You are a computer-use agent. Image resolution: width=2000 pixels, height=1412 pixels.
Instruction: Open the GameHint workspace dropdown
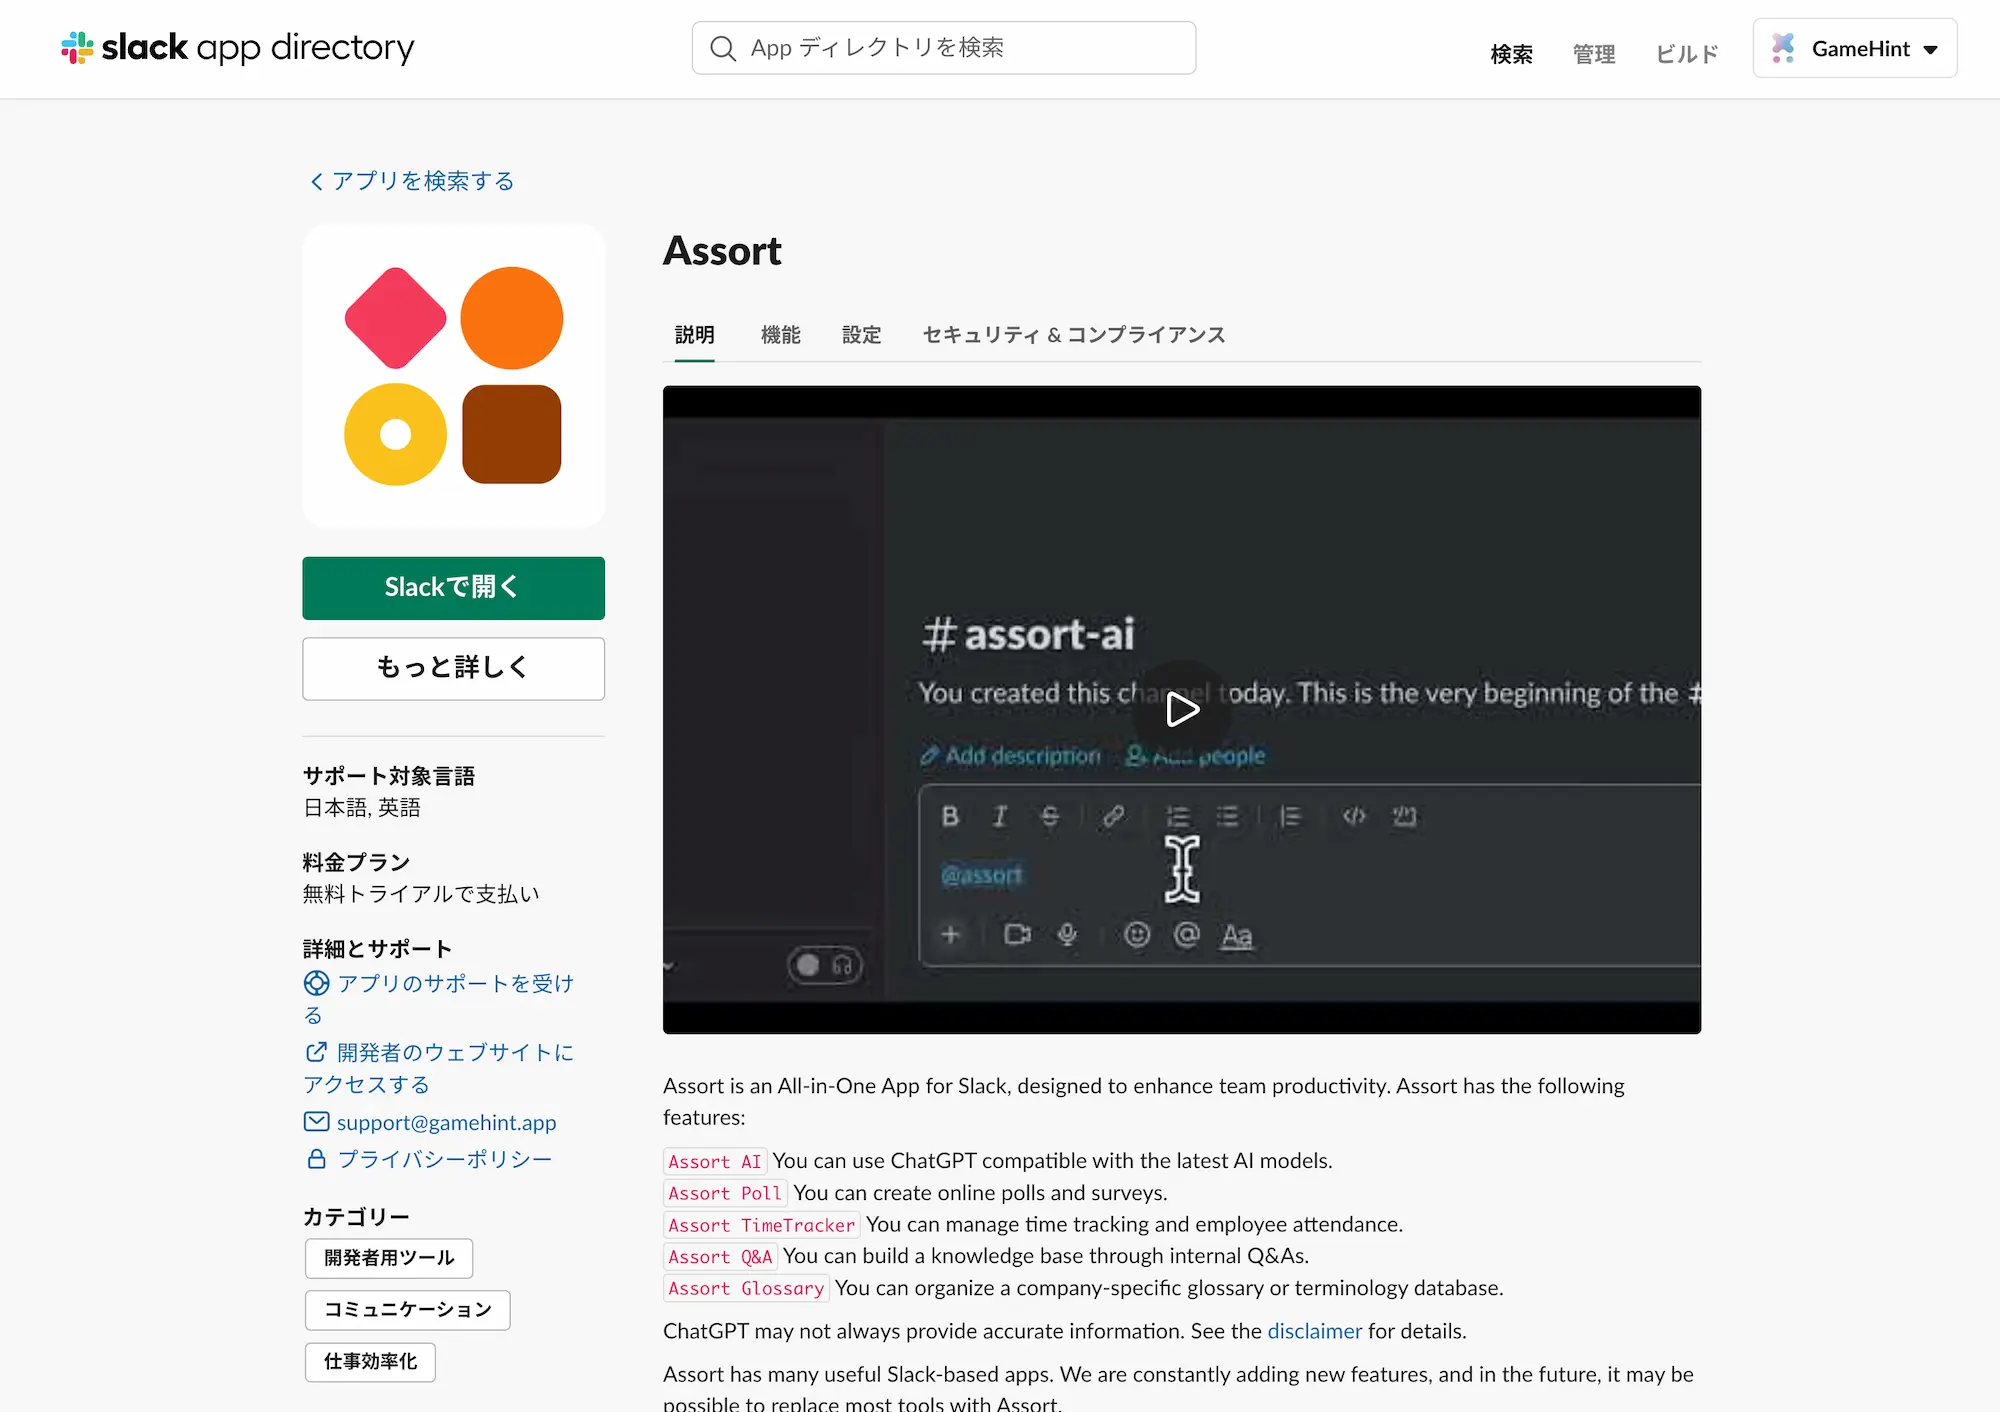point(1855,48)
